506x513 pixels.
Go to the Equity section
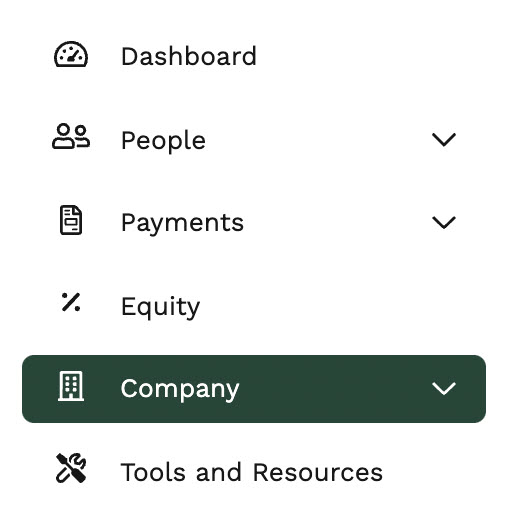tap(160, 307)
